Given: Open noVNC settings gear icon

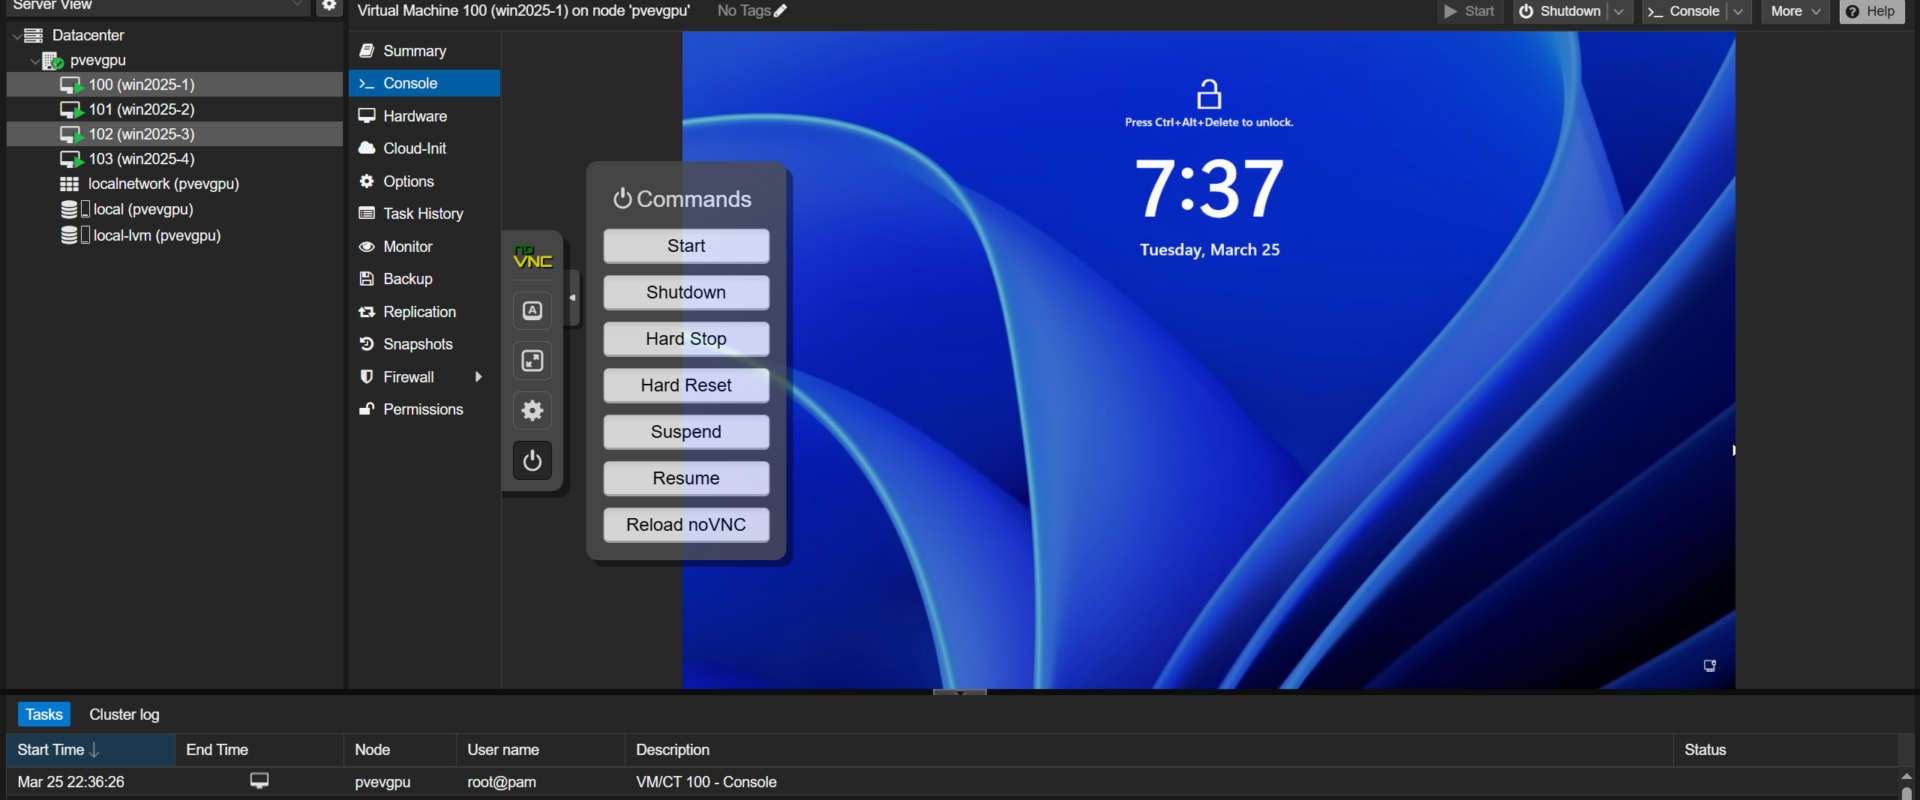Looking at the screenshot, I should coord(532,410).
